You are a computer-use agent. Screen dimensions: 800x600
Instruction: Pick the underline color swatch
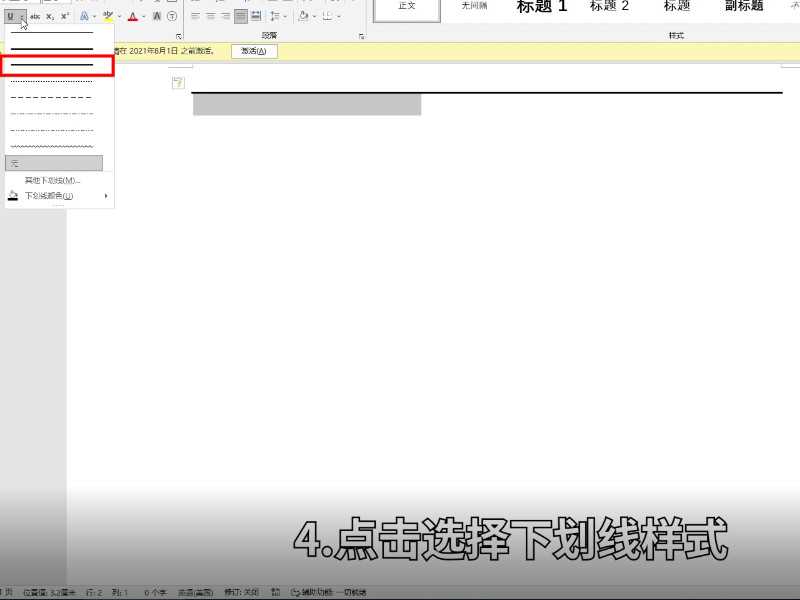point(15,196)
